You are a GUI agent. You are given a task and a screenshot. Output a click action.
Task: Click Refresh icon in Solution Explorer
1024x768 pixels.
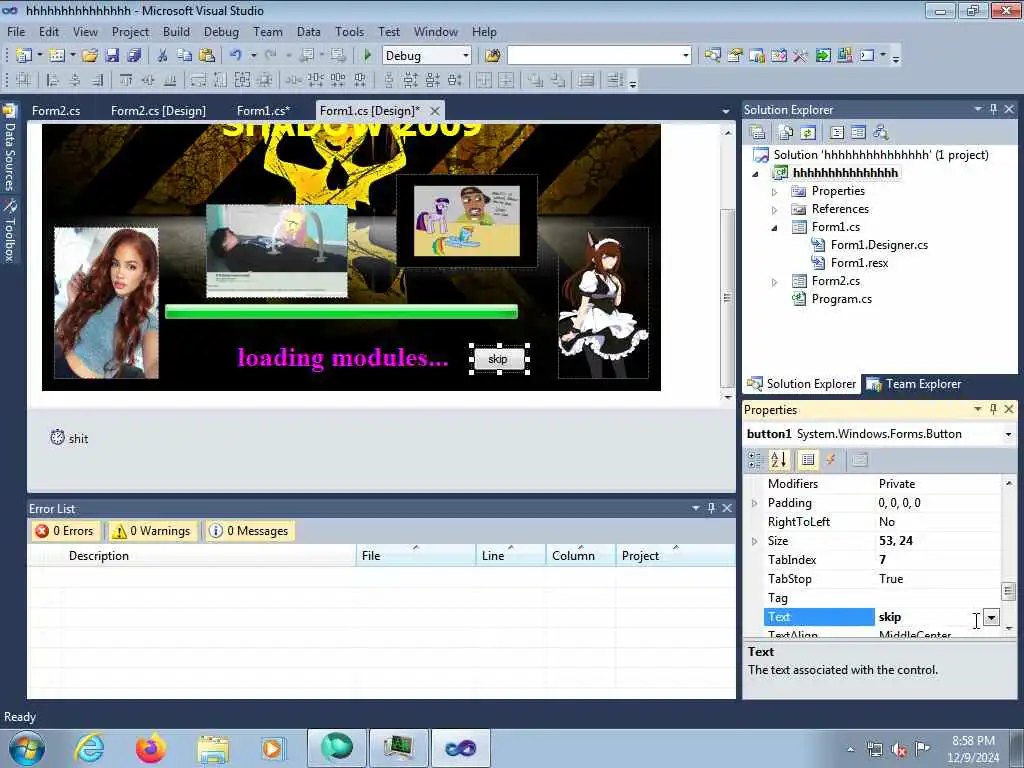(808, 133)
